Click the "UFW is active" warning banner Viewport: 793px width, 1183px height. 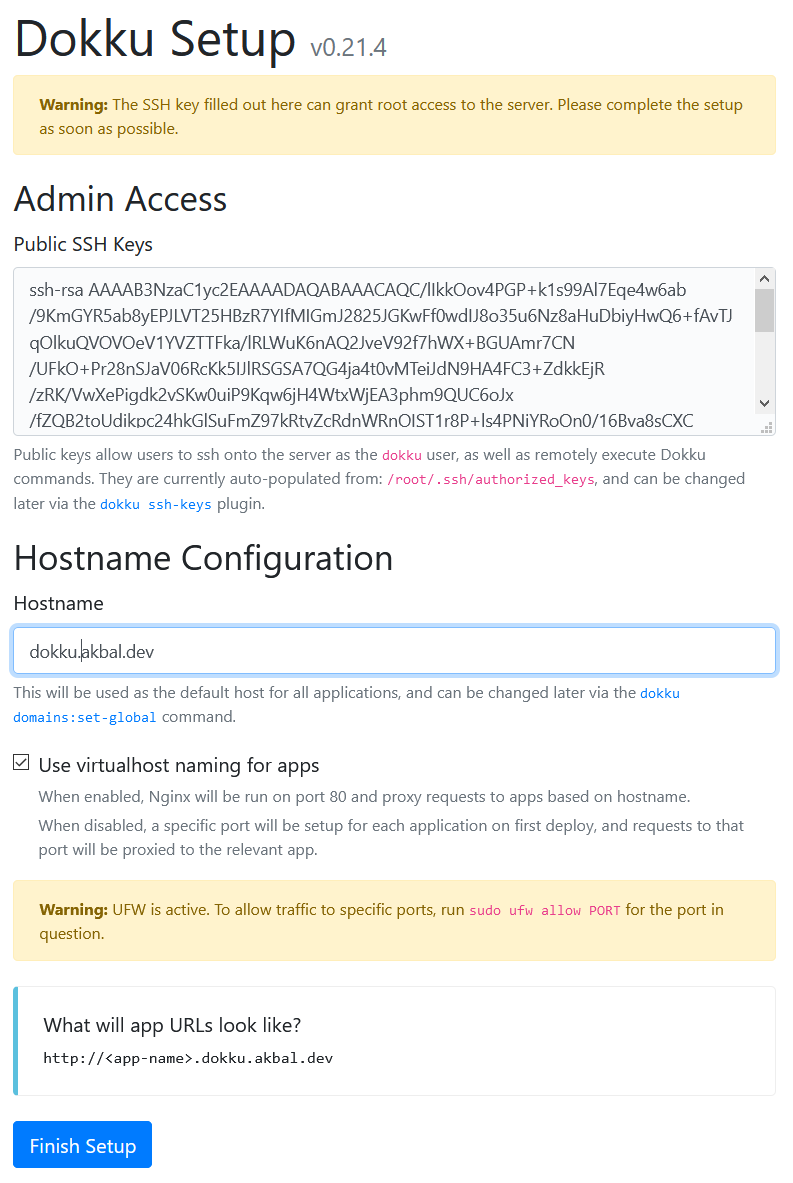(394, 921)
